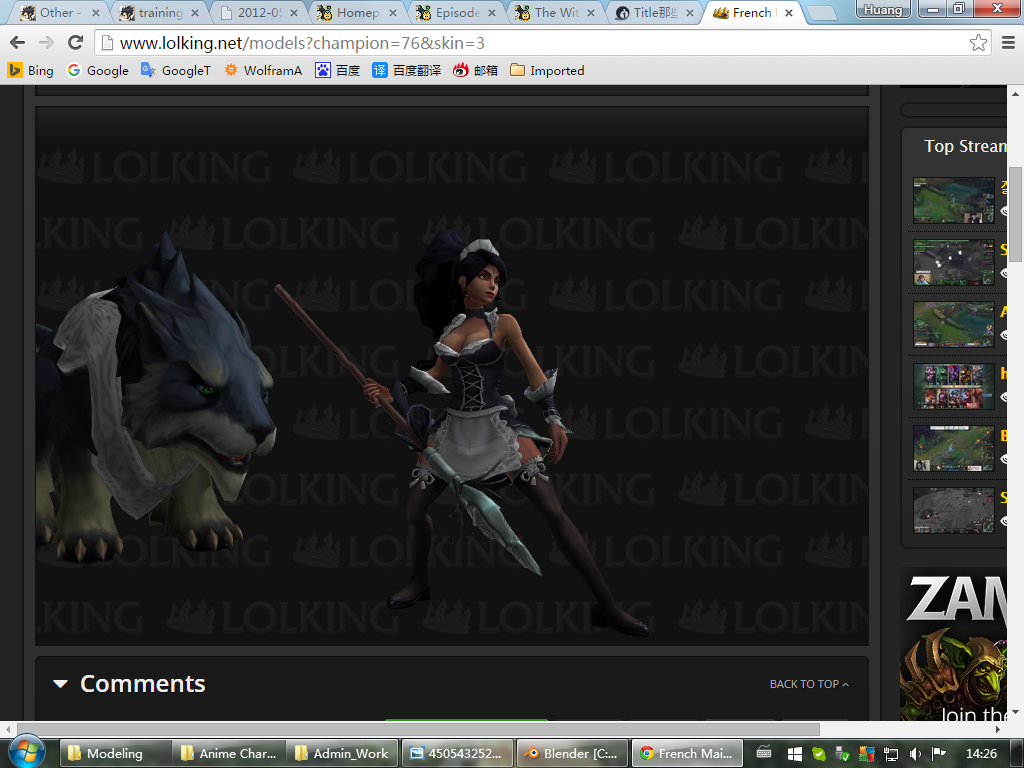Click the volume speaker tray icon
This screenshot has width=1024, height=768.
click(x=915, y=754)
